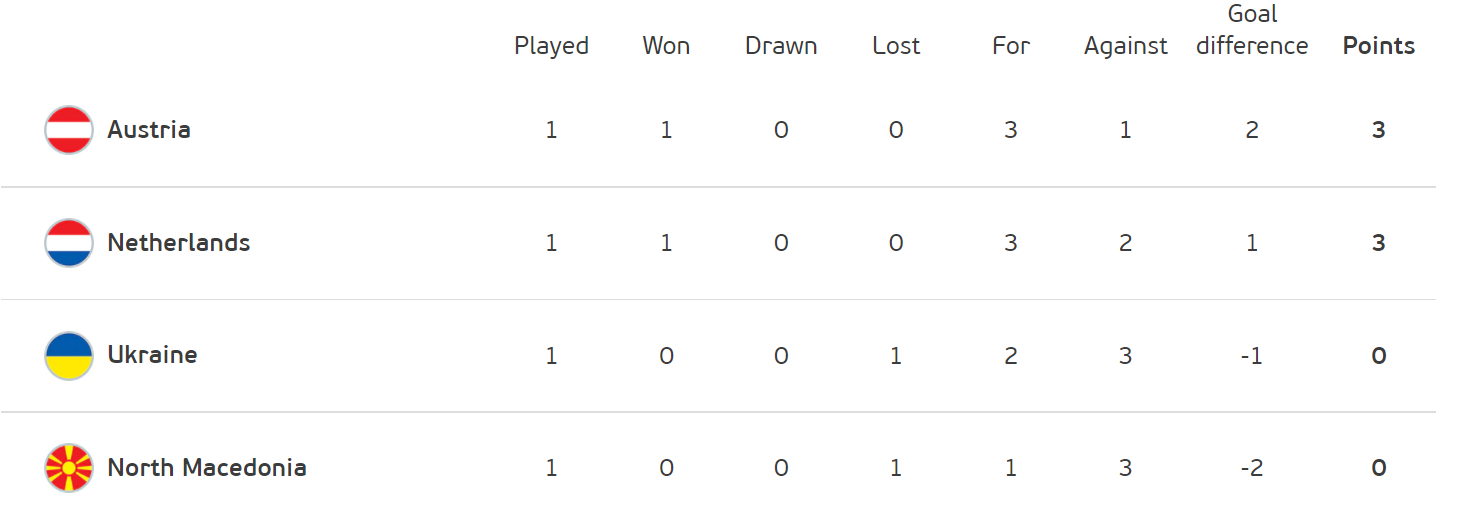Viewport: 1458px width, 517px height.
Task: Select Ukraine's goal difference of -1
Action: click(x=1252, y=355)
